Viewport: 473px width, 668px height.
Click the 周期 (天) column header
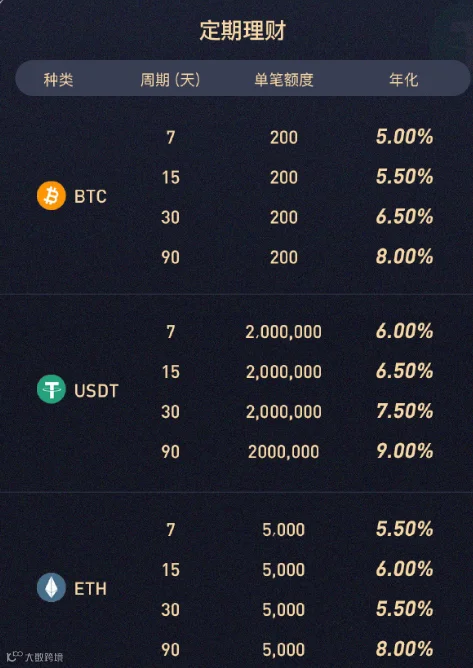tap(170, 79)
